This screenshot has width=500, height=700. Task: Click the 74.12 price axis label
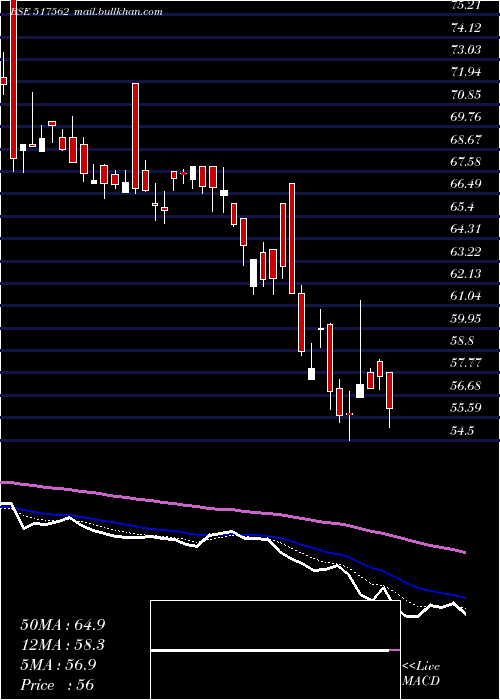[x=467, y=28]
